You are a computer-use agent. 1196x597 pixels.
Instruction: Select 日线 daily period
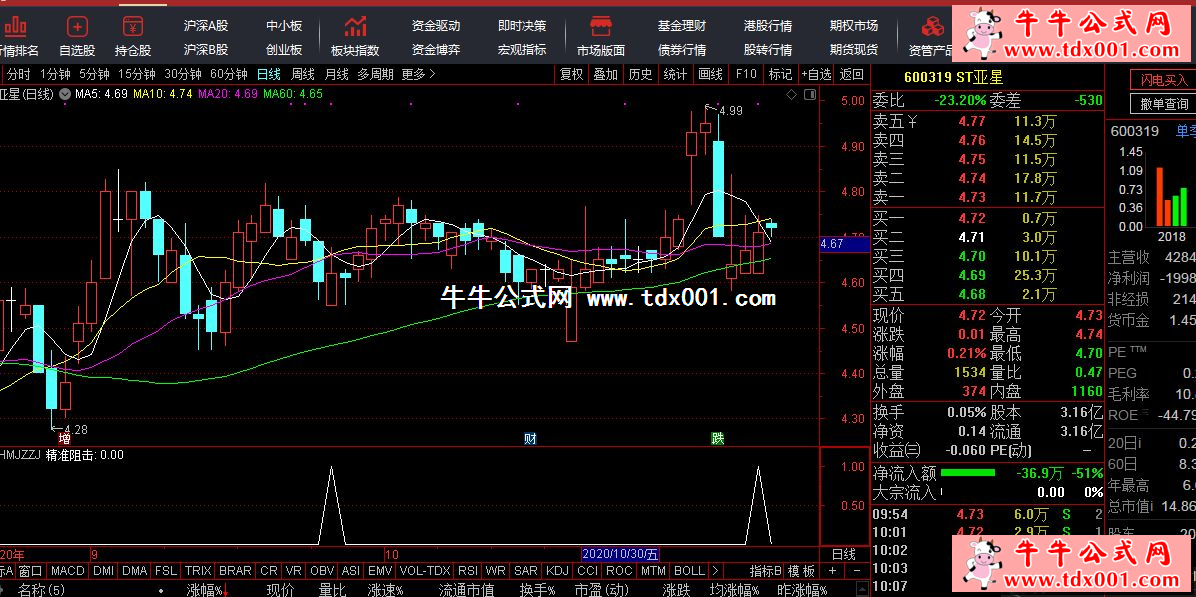click(268, 74)
